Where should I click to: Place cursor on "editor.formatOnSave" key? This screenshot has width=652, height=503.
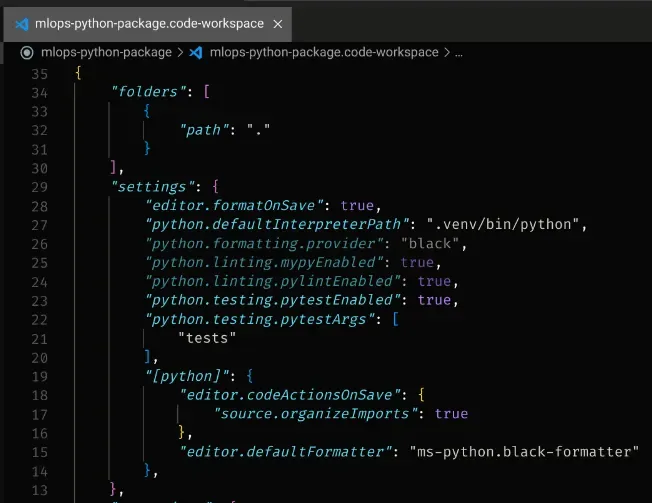234,206
